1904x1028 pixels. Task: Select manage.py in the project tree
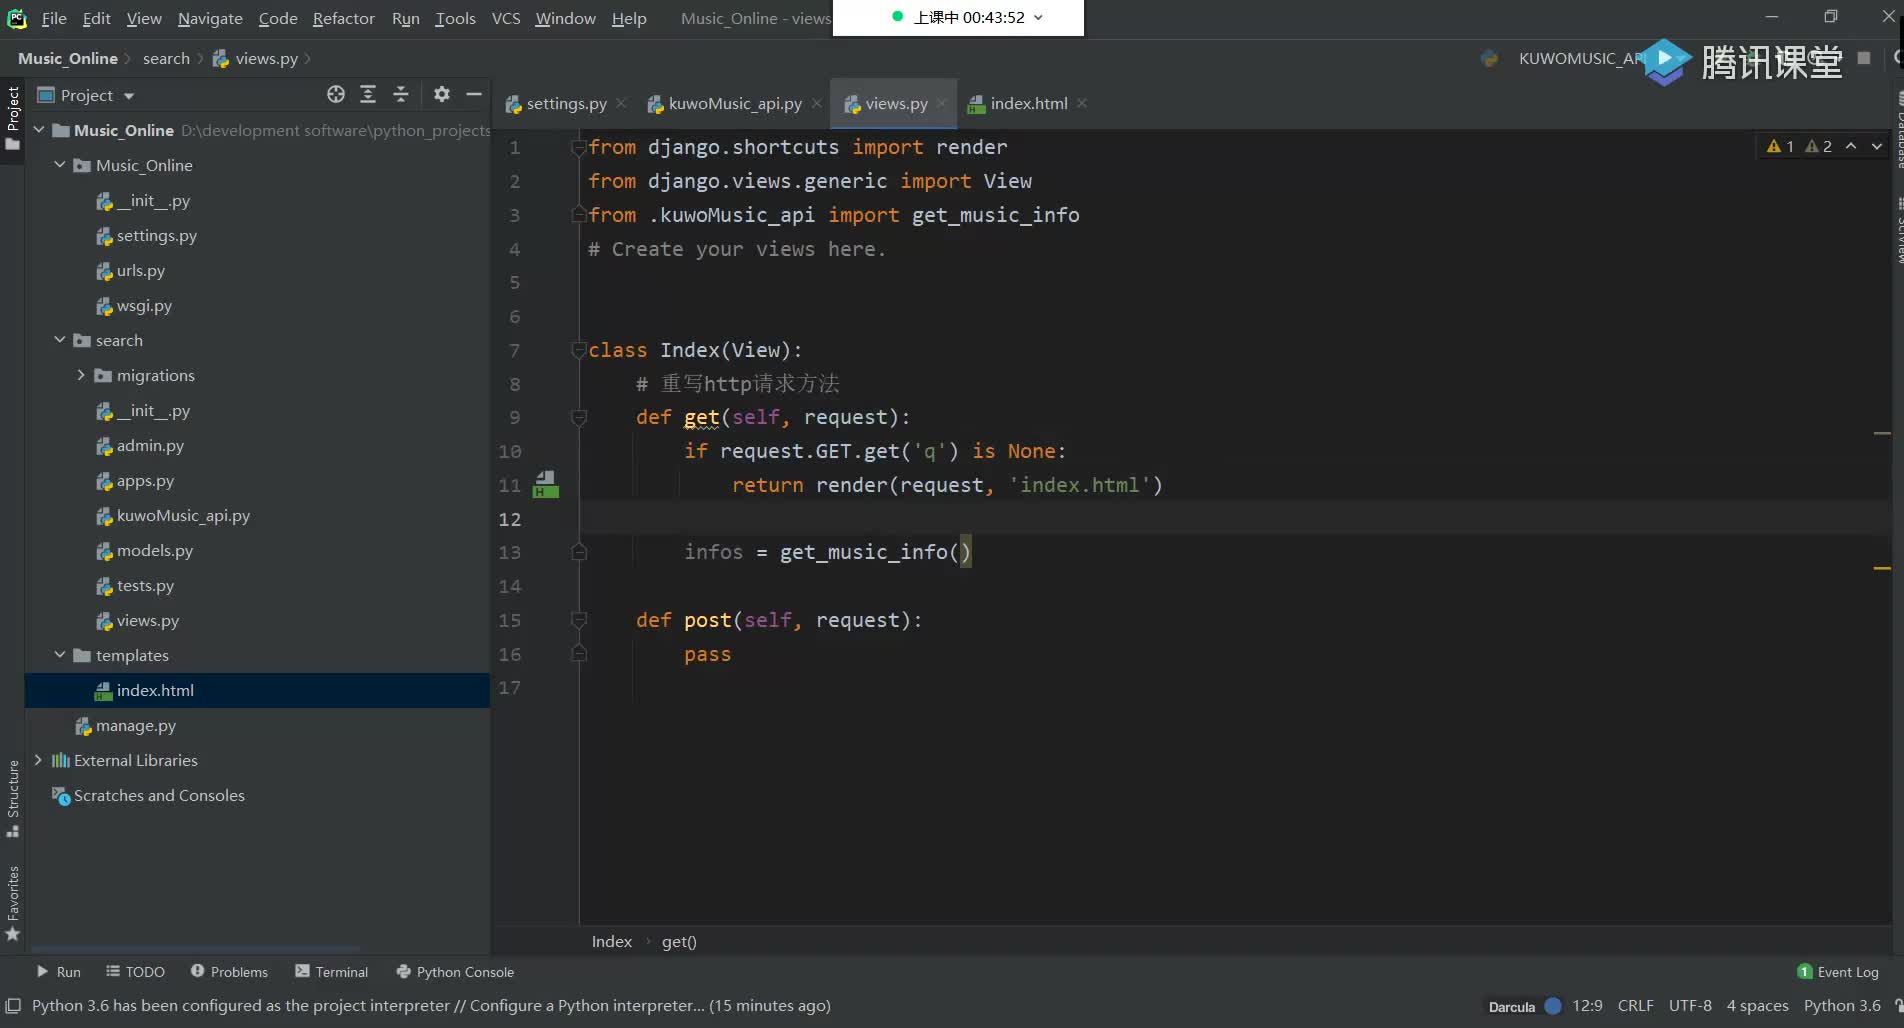[135, 725]
